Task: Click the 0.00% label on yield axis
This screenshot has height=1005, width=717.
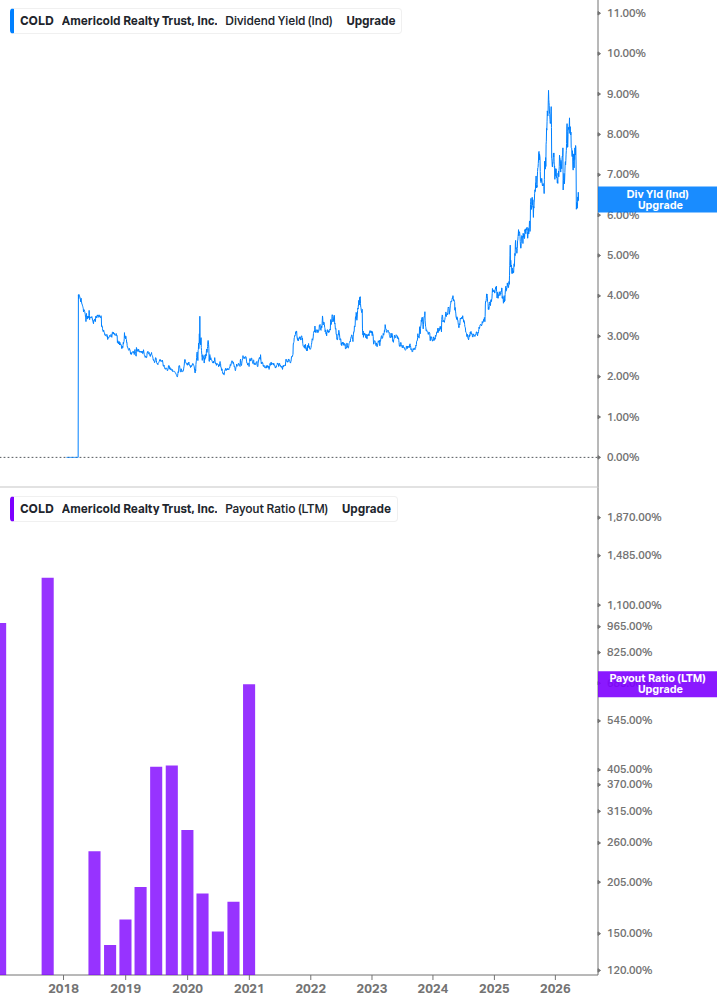Action: 623,457
